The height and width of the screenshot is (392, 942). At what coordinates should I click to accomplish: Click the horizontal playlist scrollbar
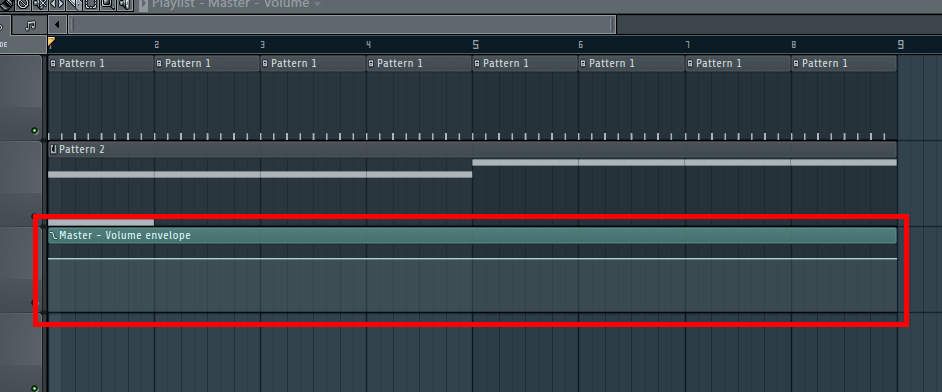tap(342, 25)
